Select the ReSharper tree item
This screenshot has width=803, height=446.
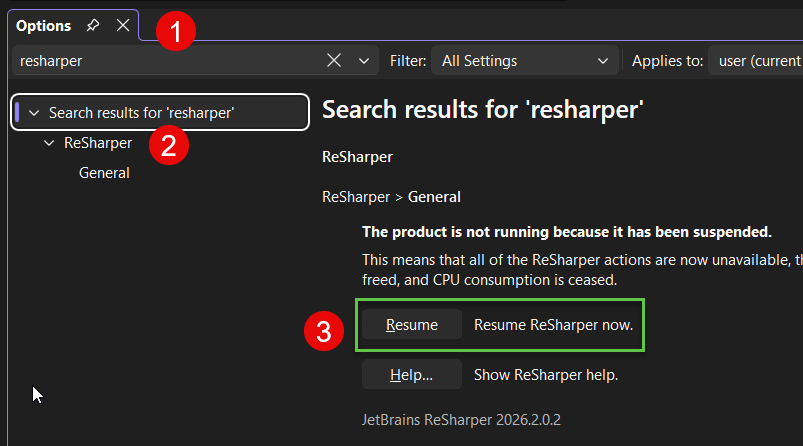[x=98, y=143]
